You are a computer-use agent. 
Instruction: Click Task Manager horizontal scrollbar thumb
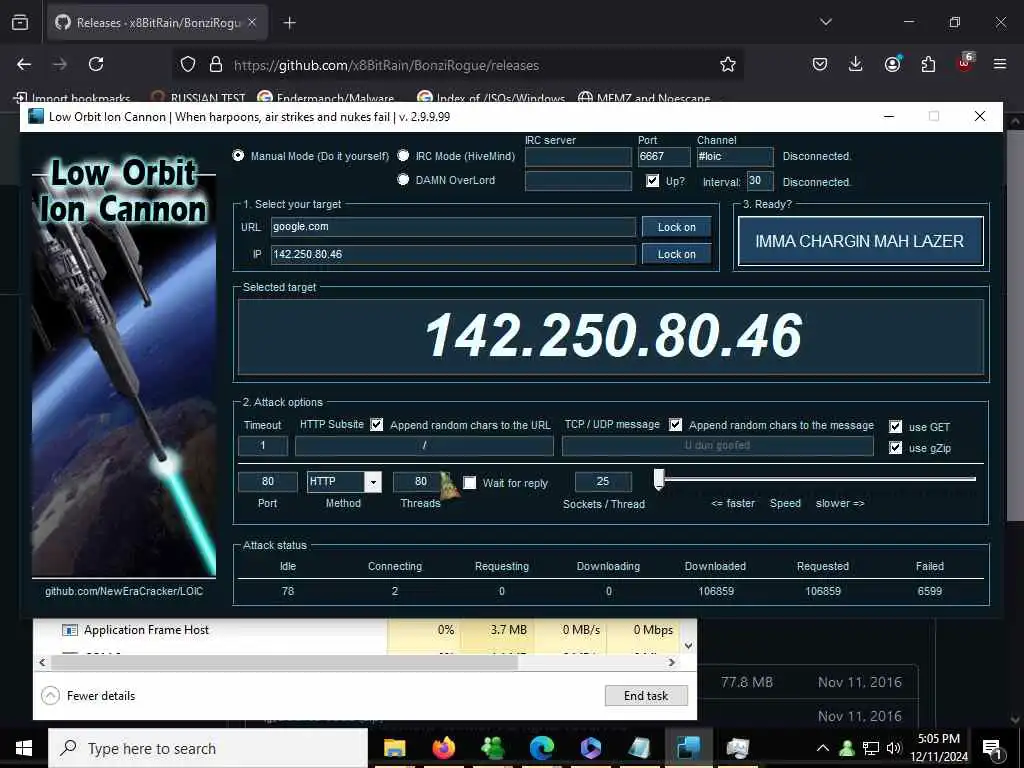[x=285, y=662]
